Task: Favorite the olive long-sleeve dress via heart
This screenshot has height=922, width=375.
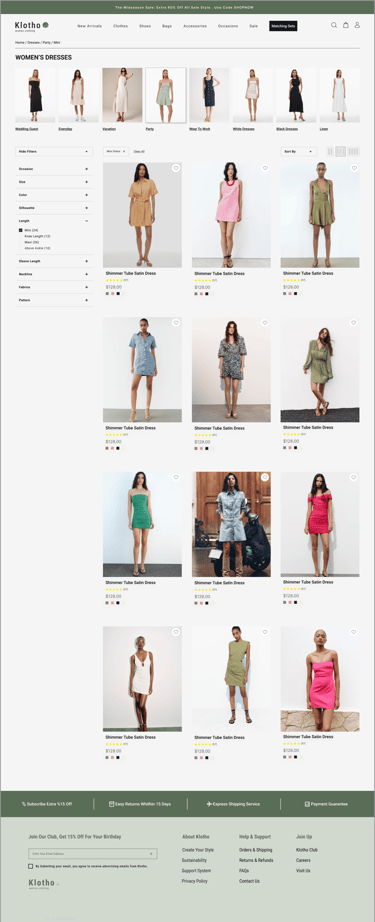Action: pyautogui.click(x=354, y=323)
